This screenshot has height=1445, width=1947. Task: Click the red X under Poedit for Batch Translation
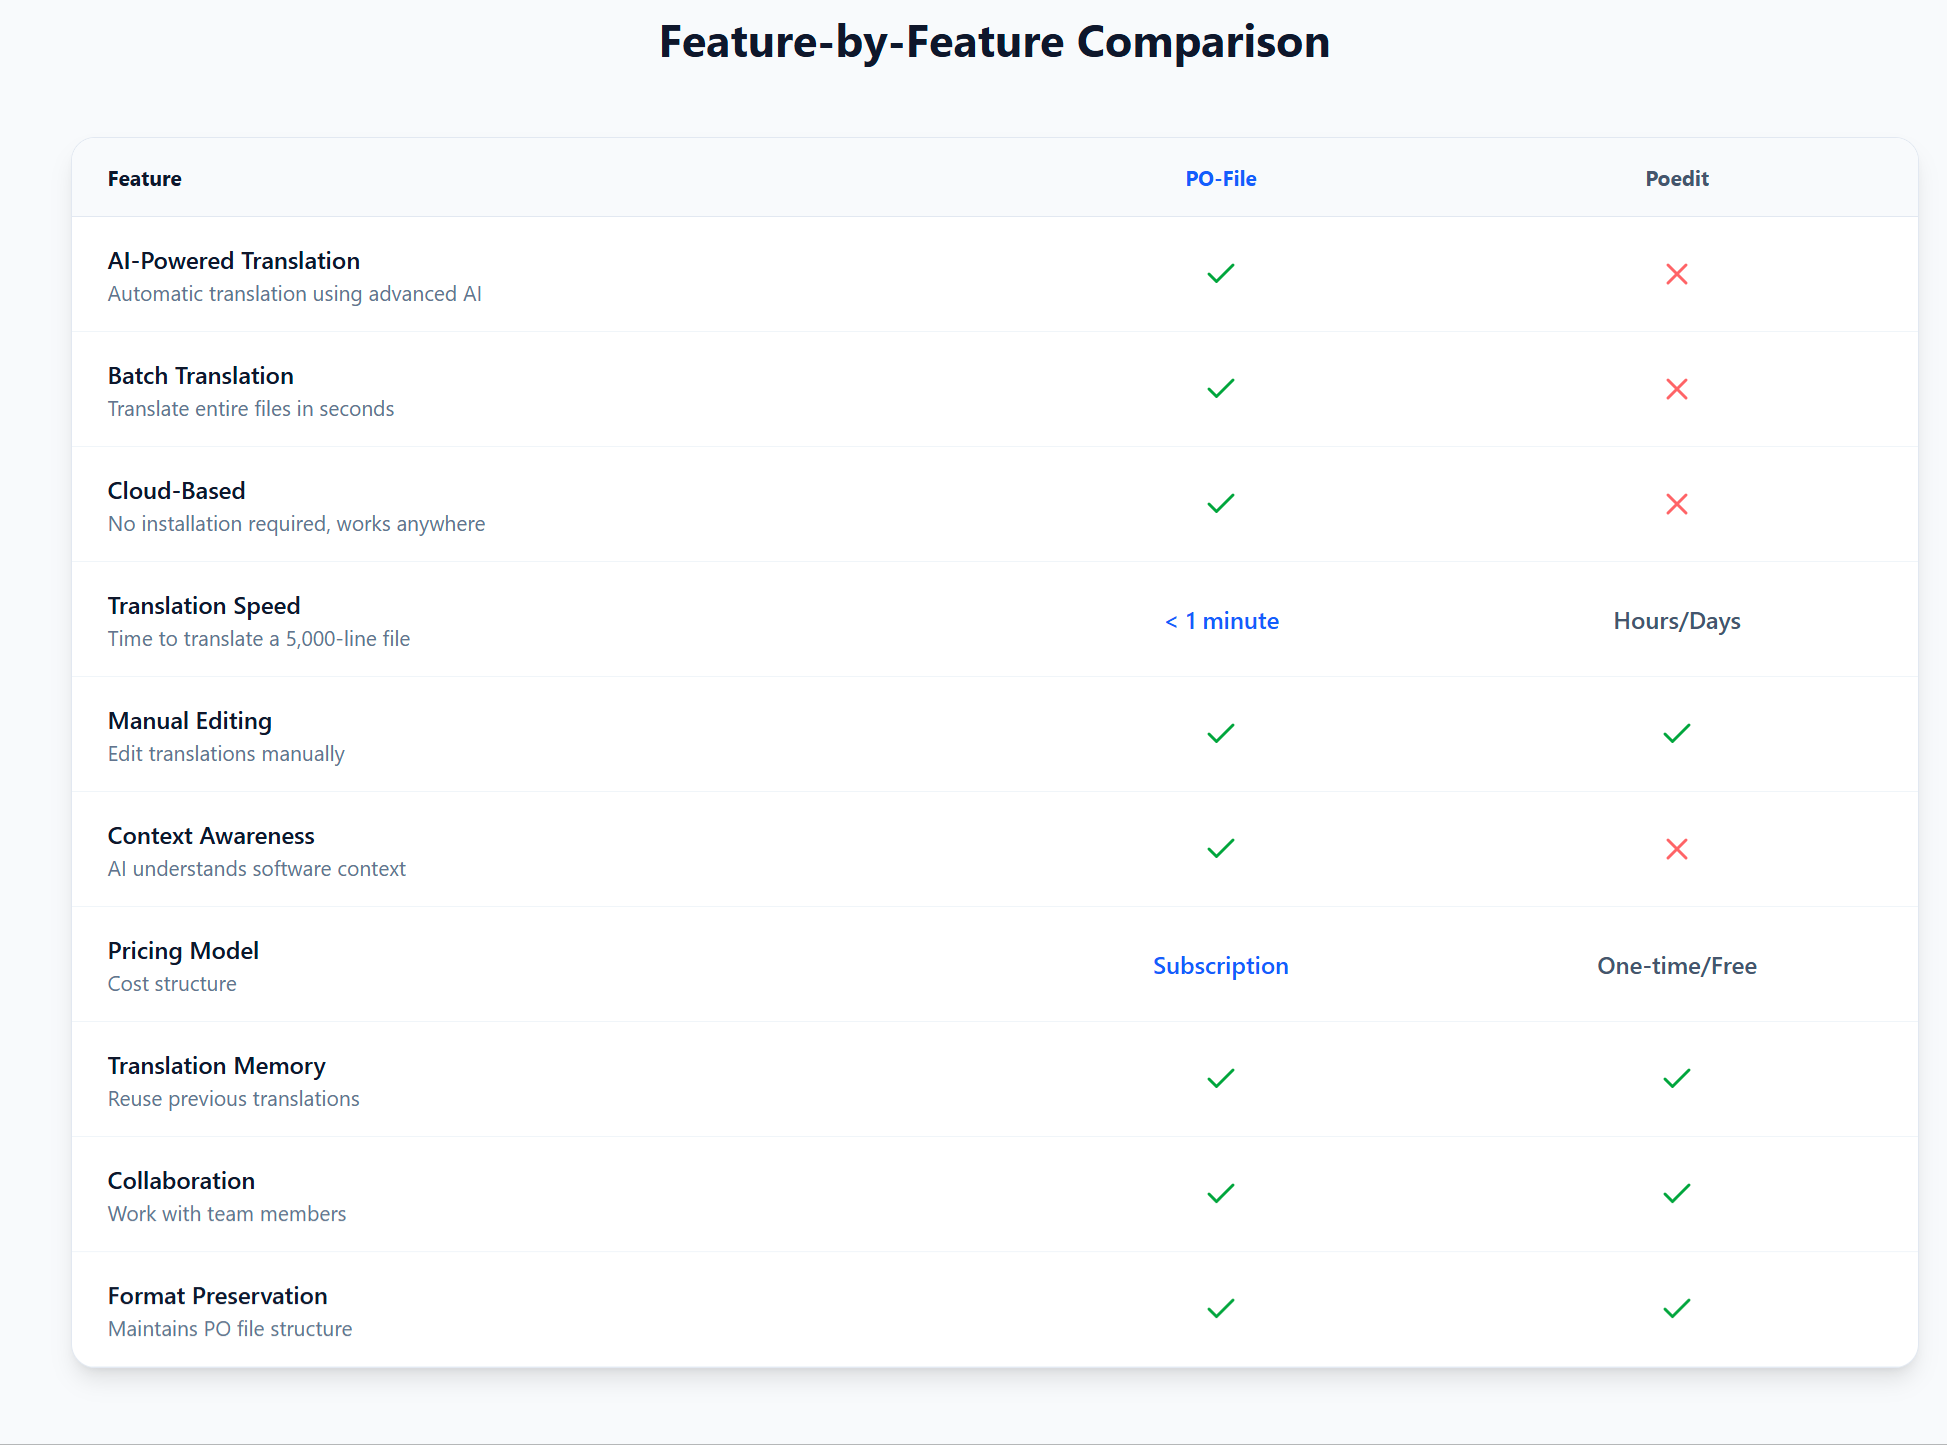pos(1677,389)
